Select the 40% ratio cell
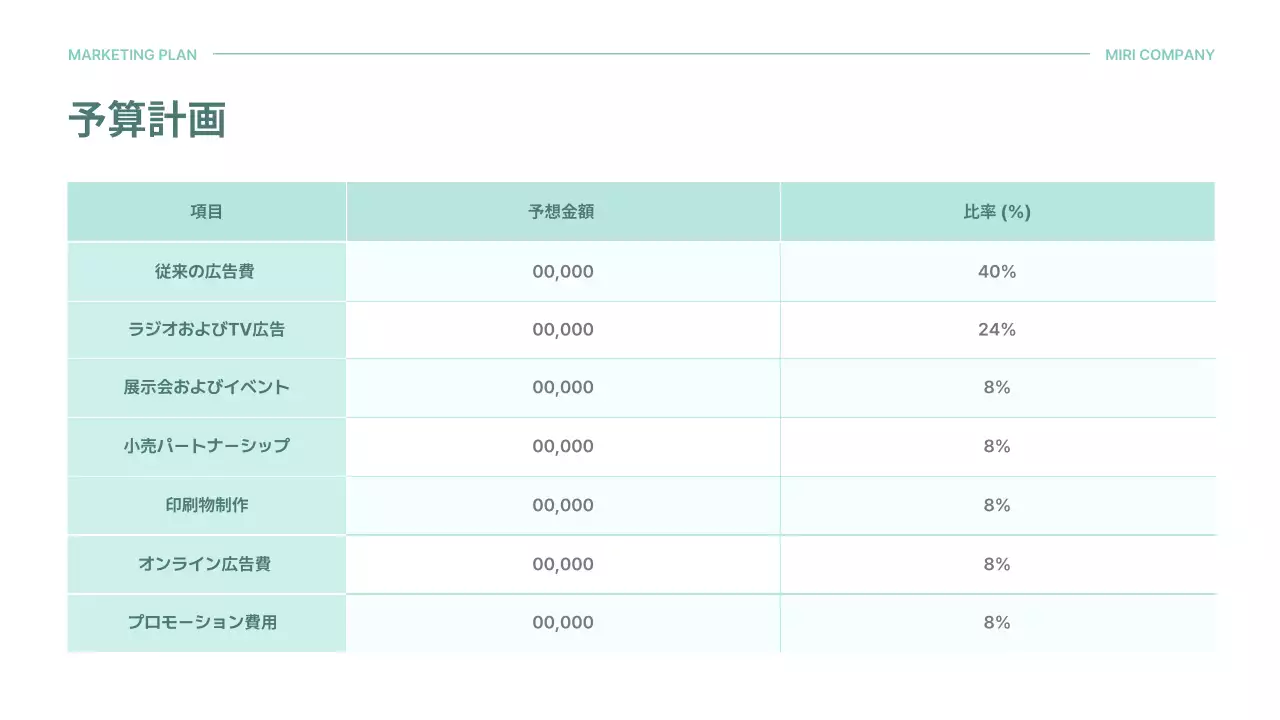This screenshot has height=720, width=1280. pyautogui.click(x=996, y=271)
